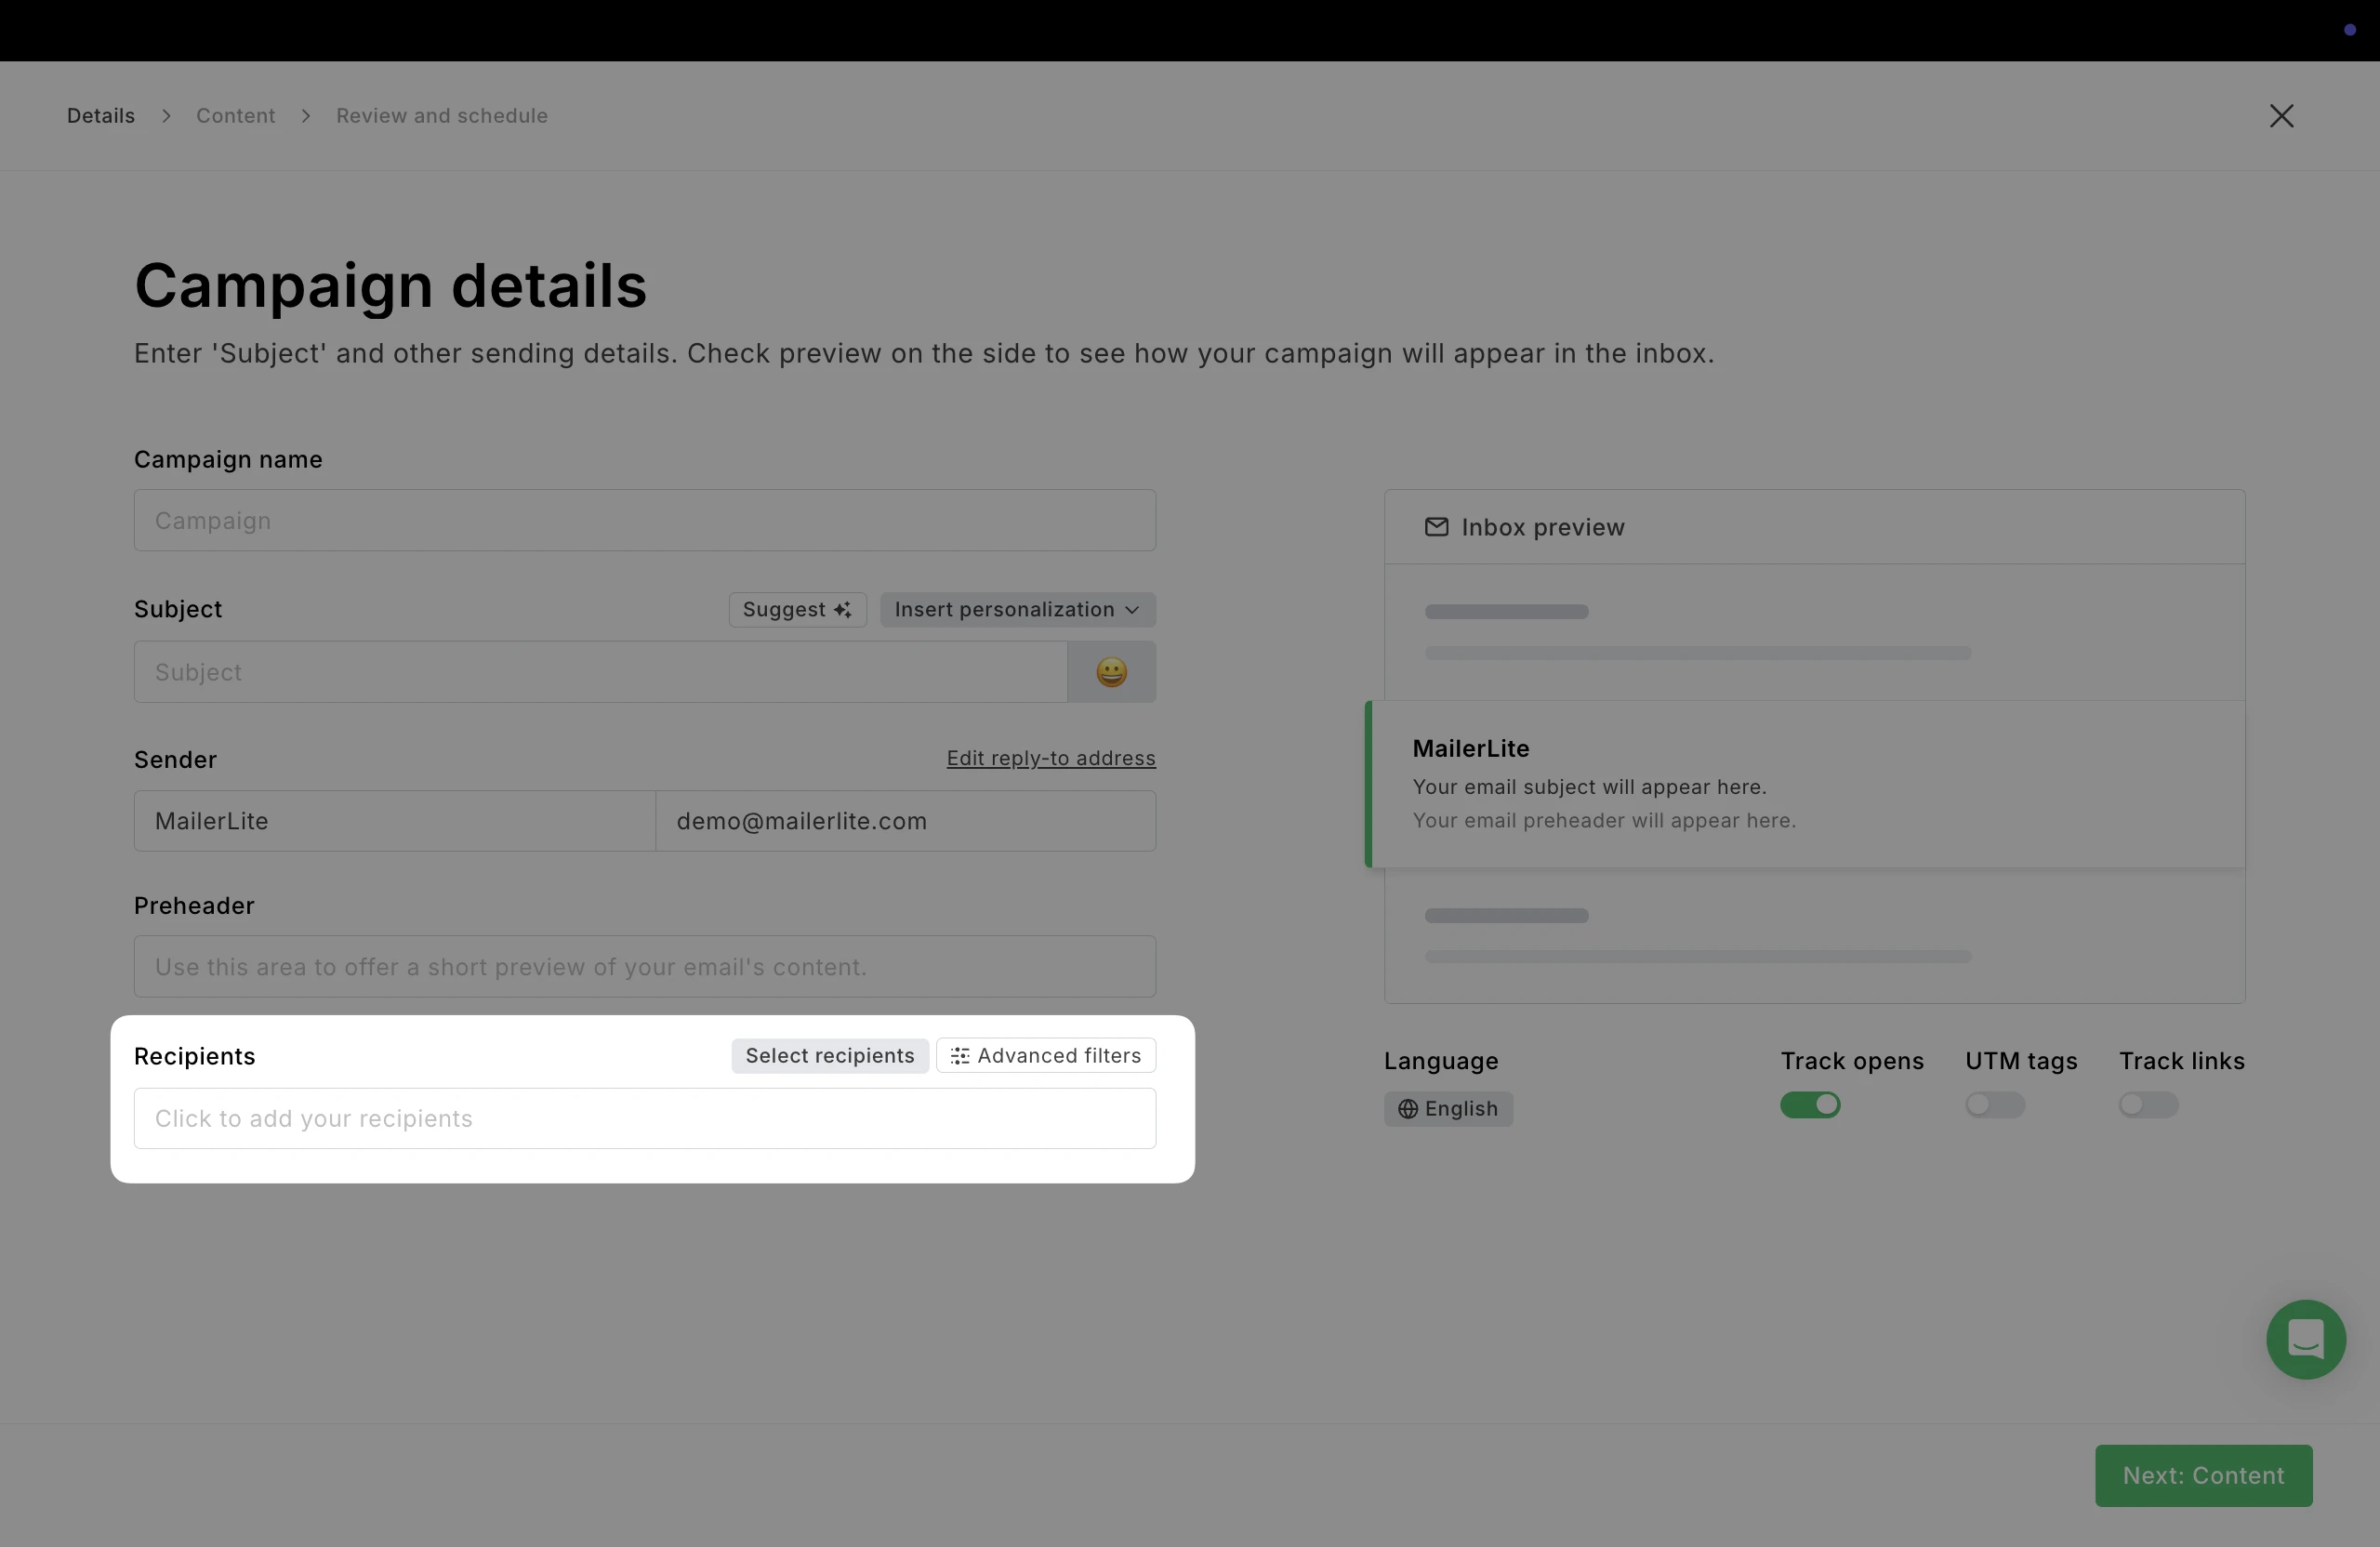
Task: Click the globe icon on English
Action: click(1407, 1109)
